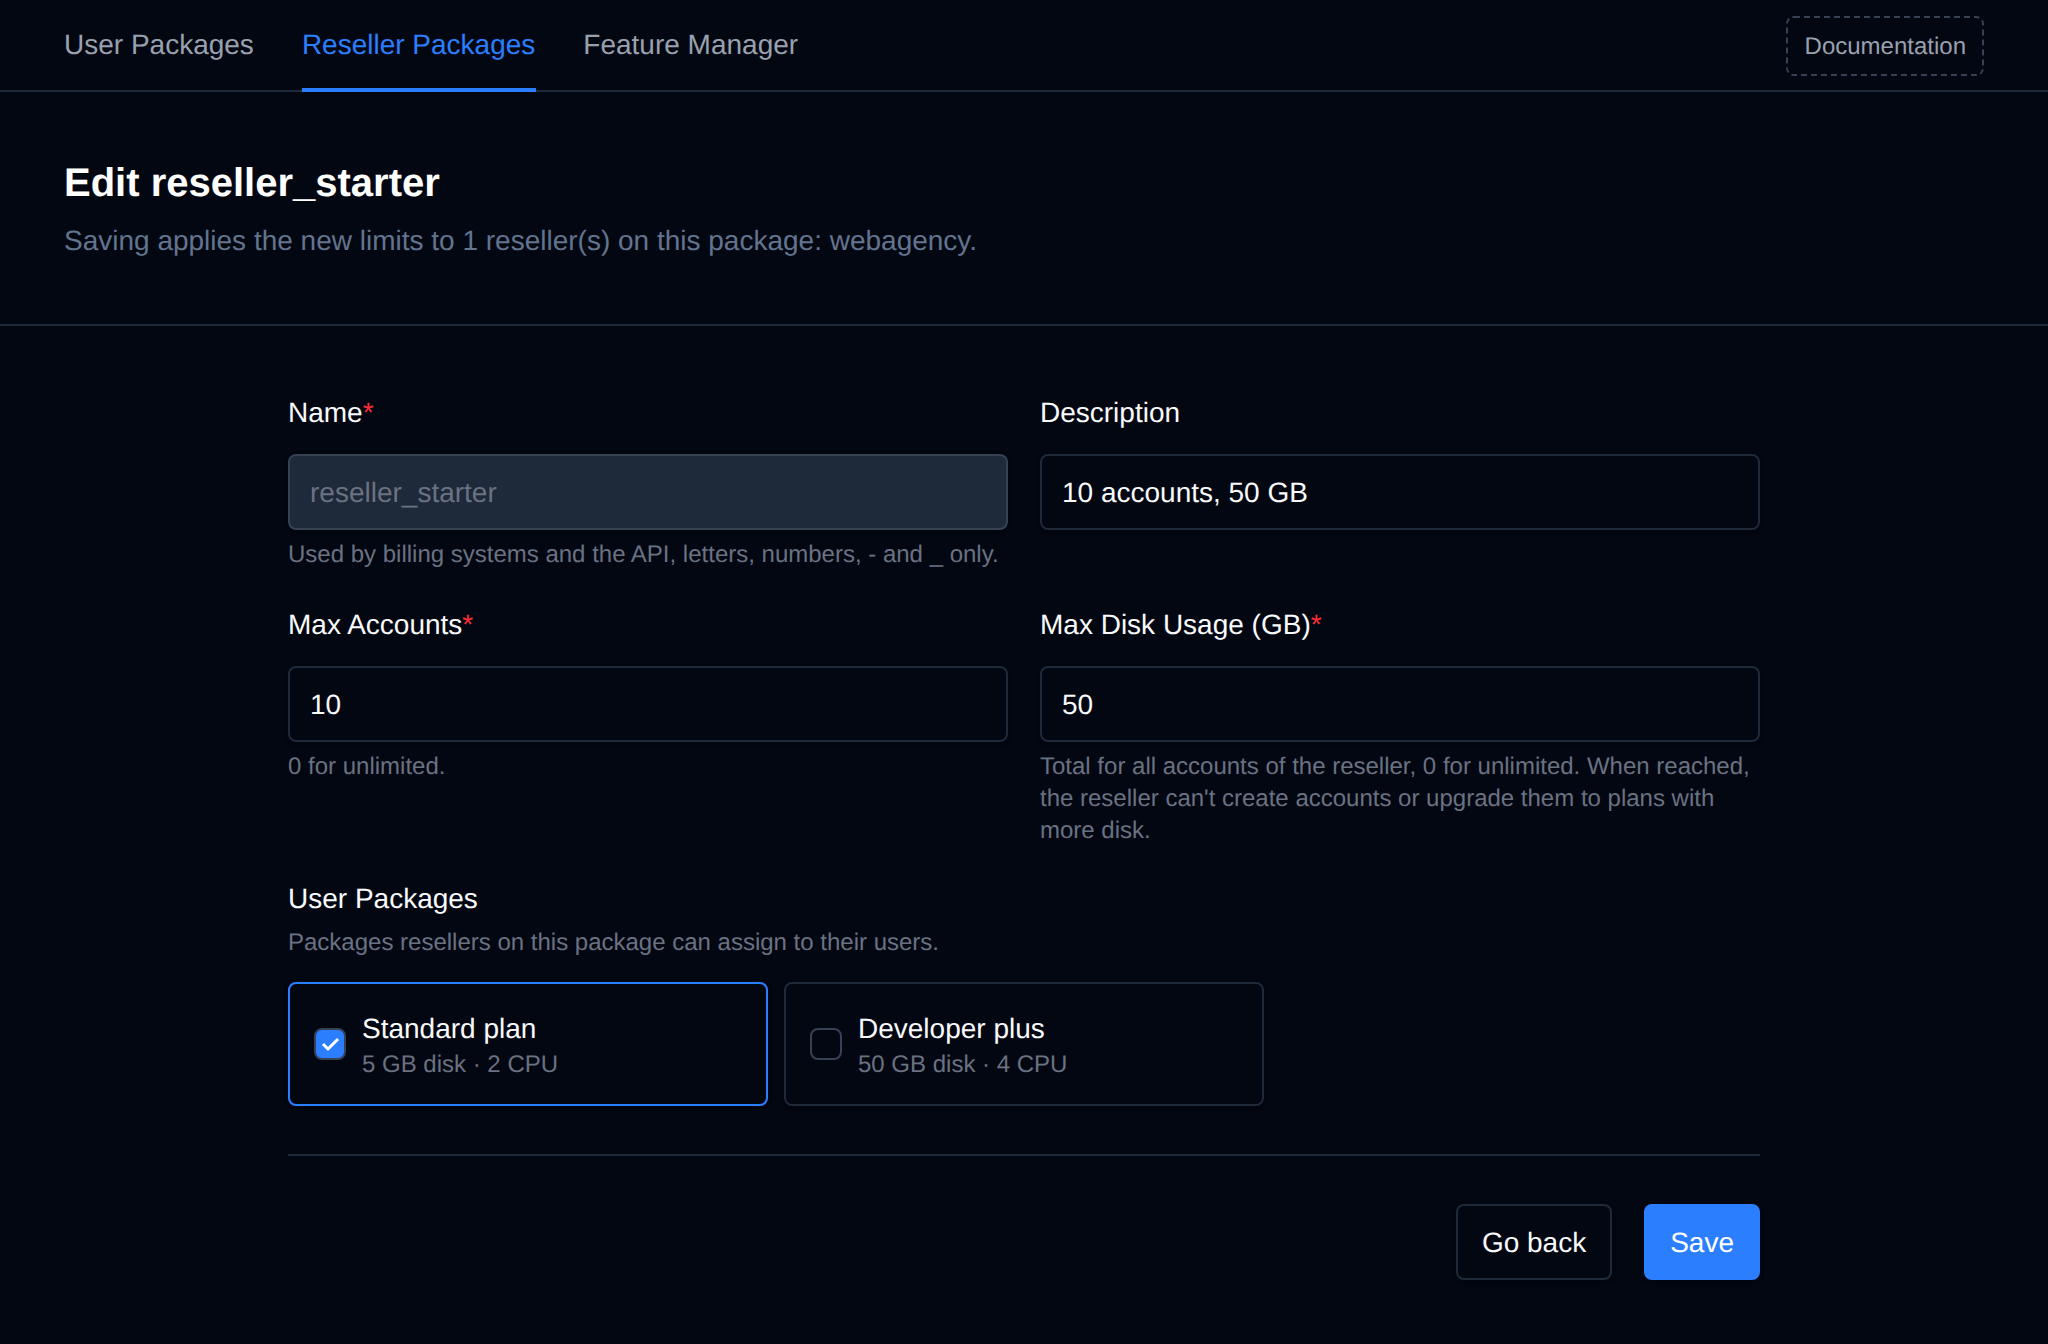The width and height of the screenshot is (2048, 1344).
Task: Click the Max Accounts input
Action: (647, 704)
